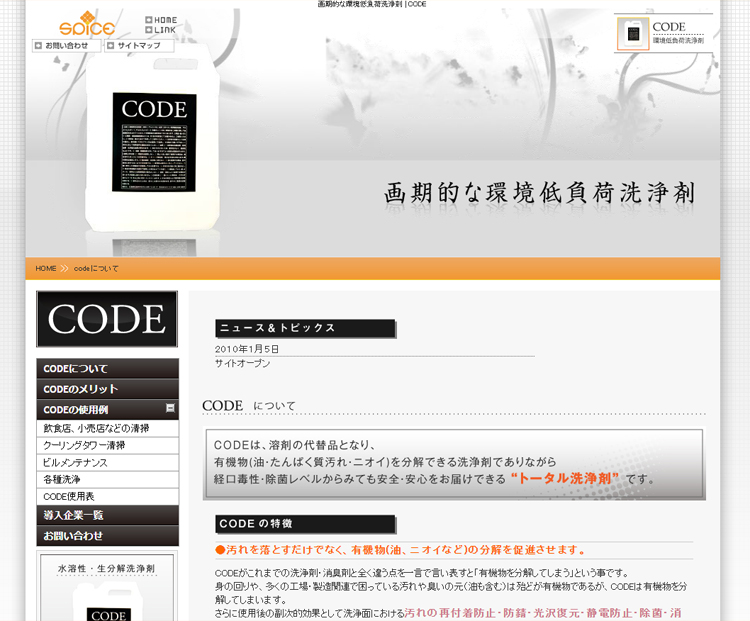Click the ニュース＆トピックス heading
Viewport: 750px width, 621px height.
305,329
